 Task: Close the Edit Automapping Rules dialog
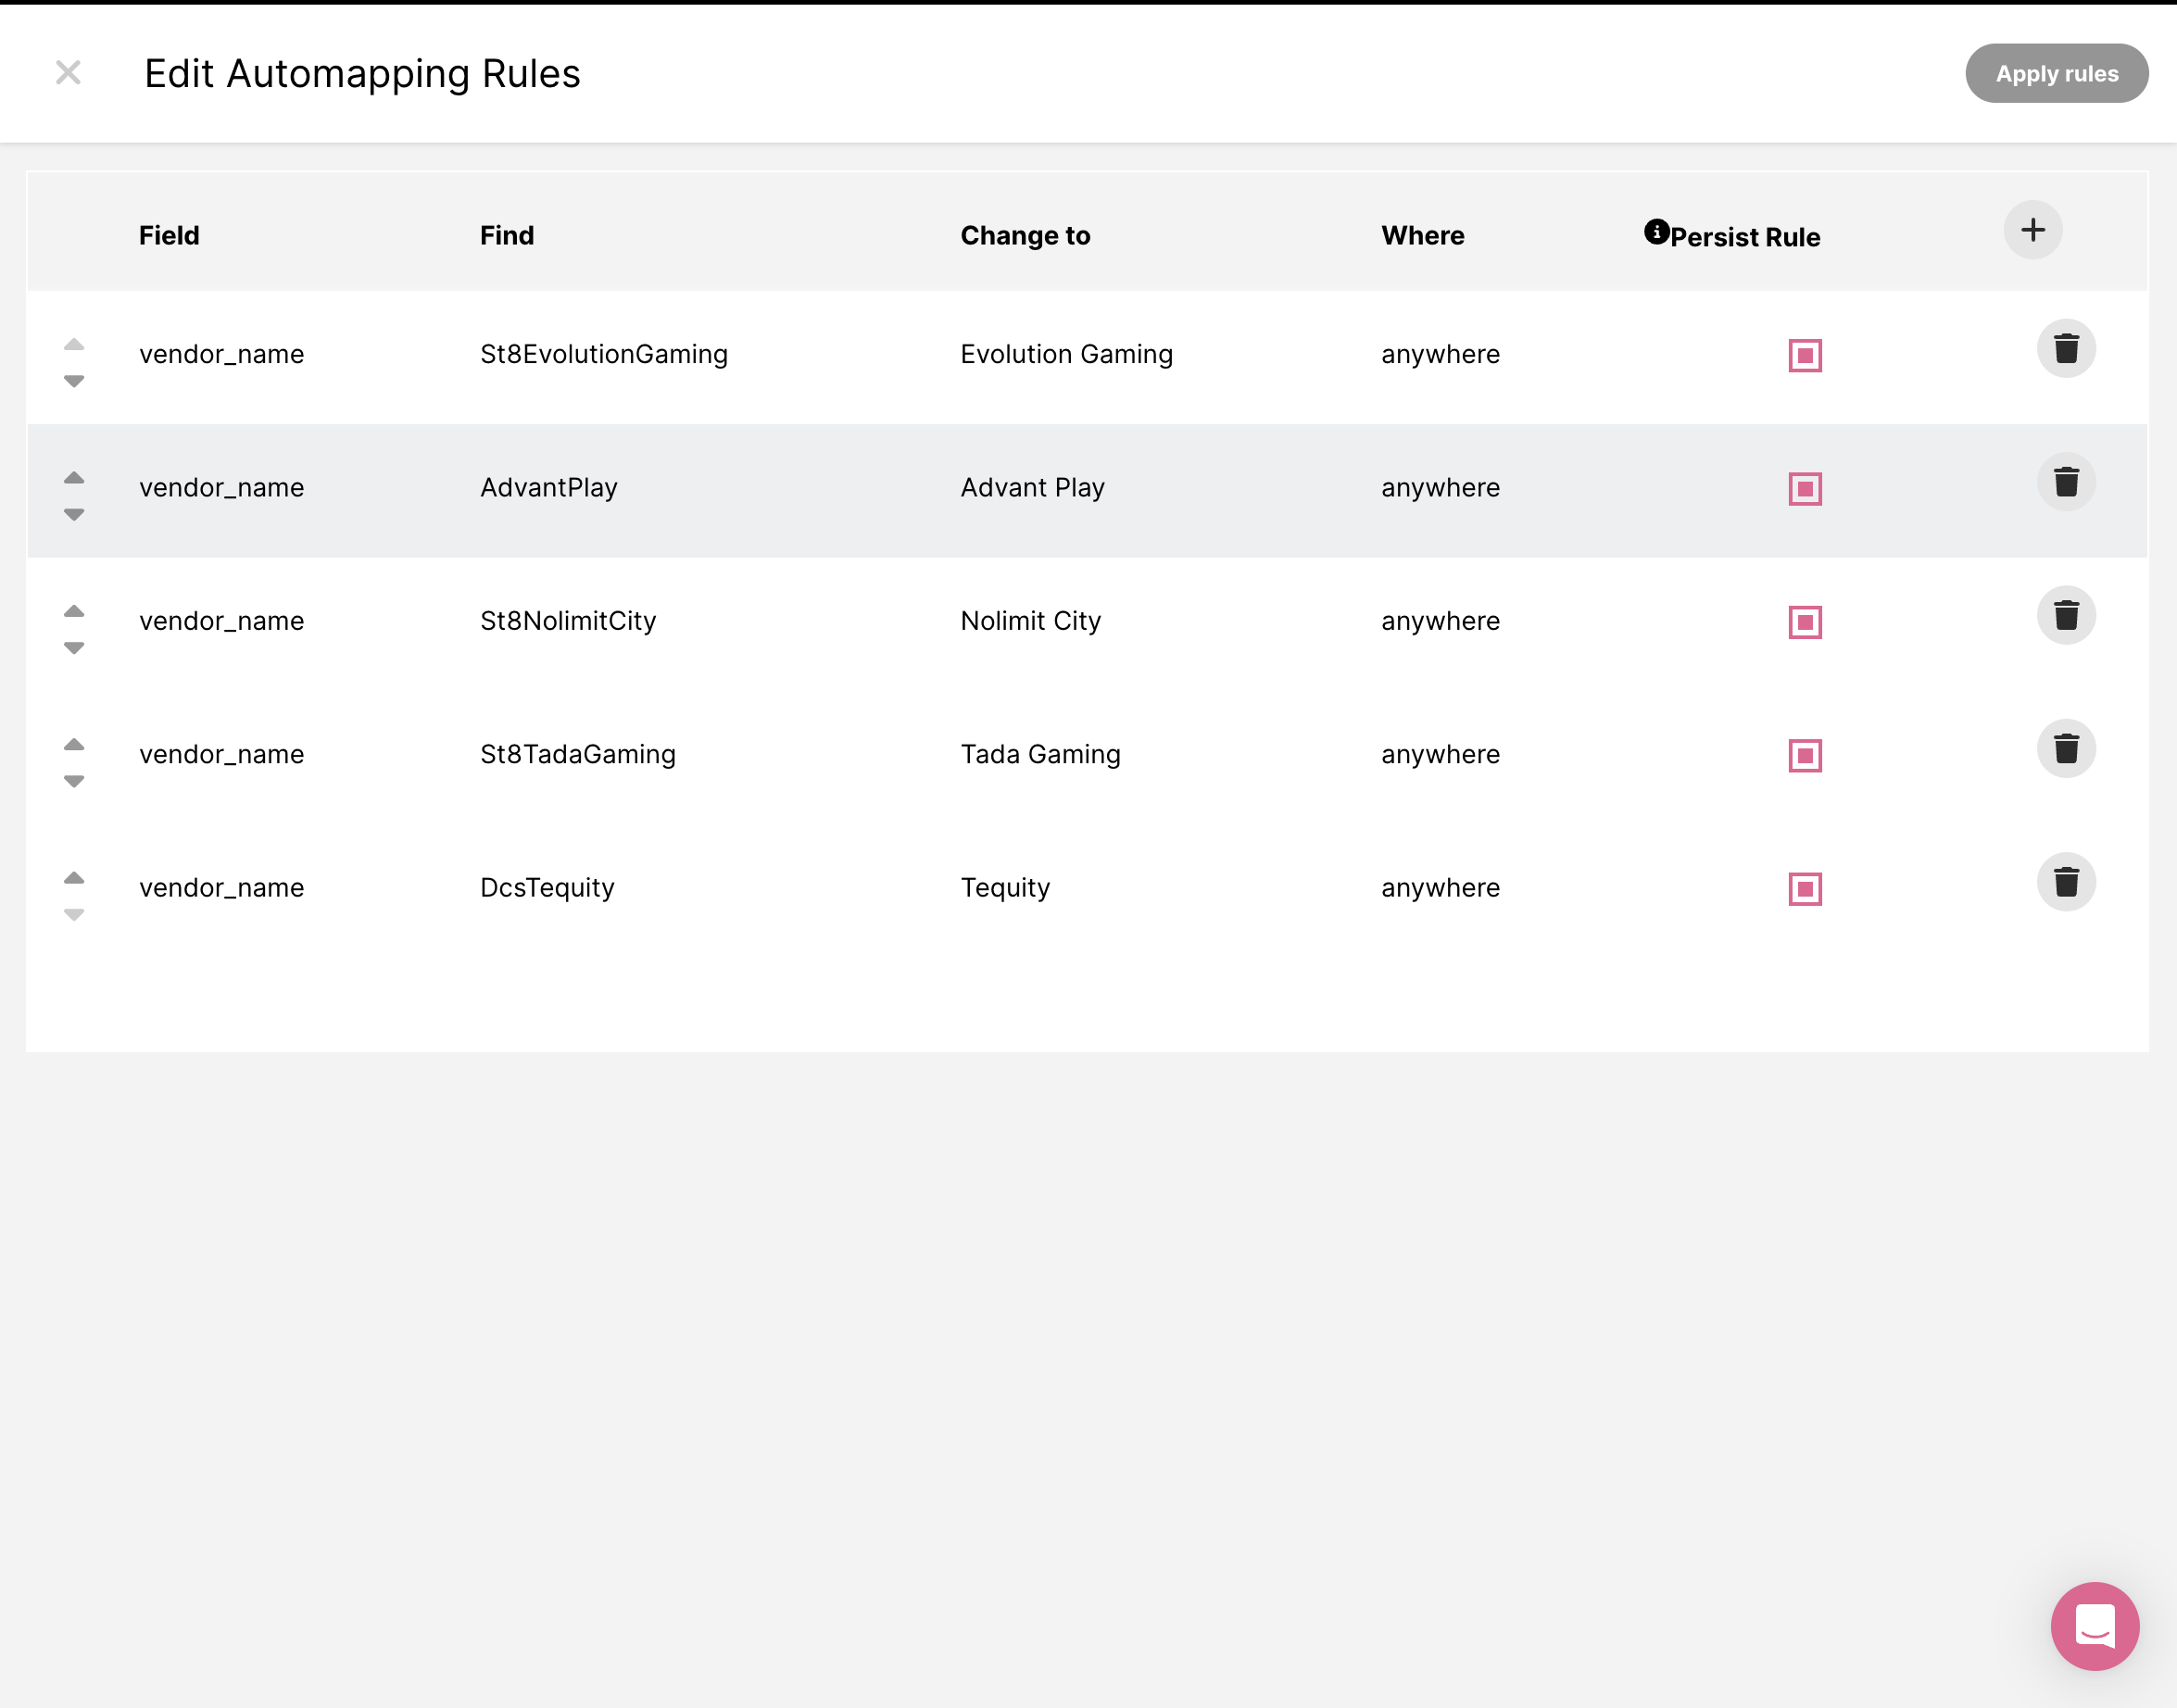[x=68, y=73]
